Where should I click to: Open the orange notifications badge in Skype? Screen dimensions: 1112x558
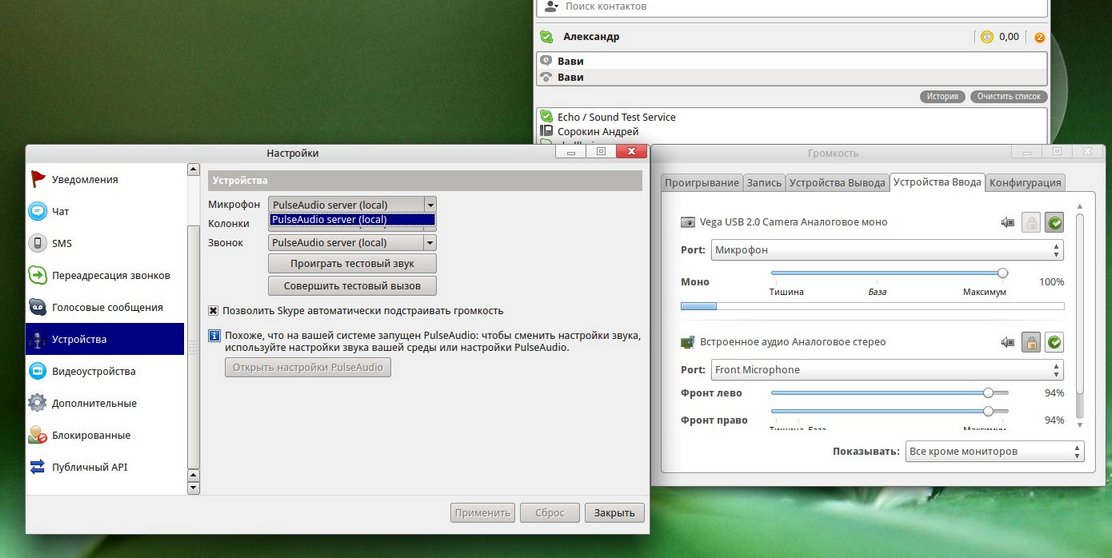(1040, 38)
